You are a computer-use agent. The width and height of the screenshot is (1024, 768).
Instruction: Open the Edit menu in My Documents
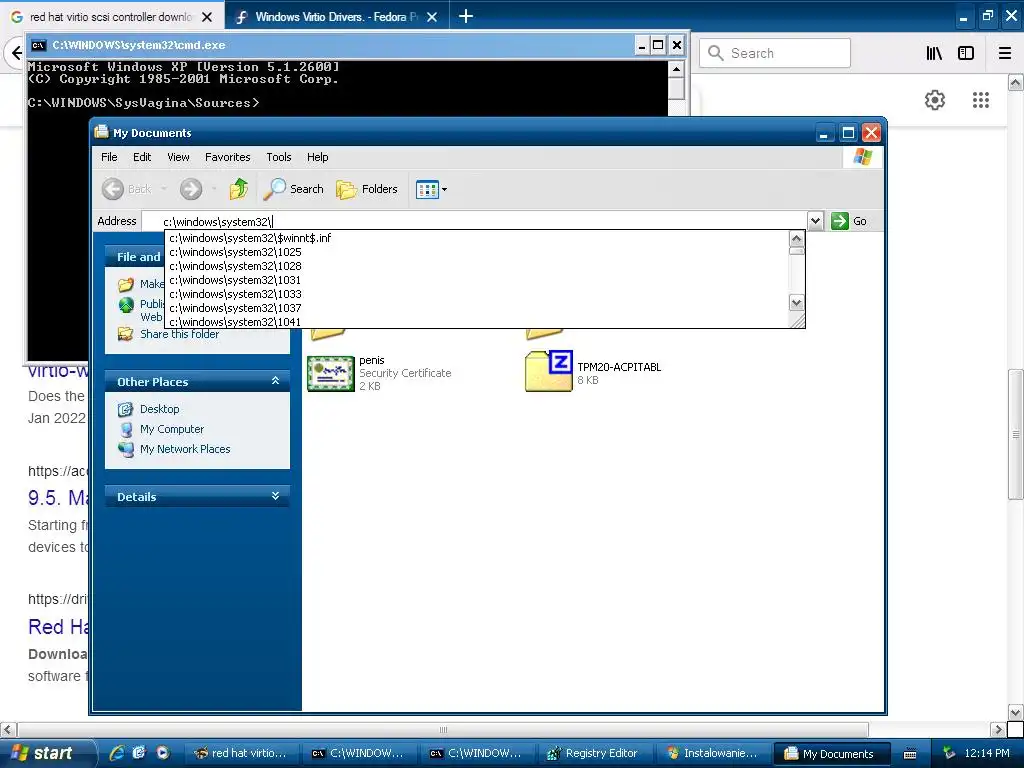click(x=142, y=157)
